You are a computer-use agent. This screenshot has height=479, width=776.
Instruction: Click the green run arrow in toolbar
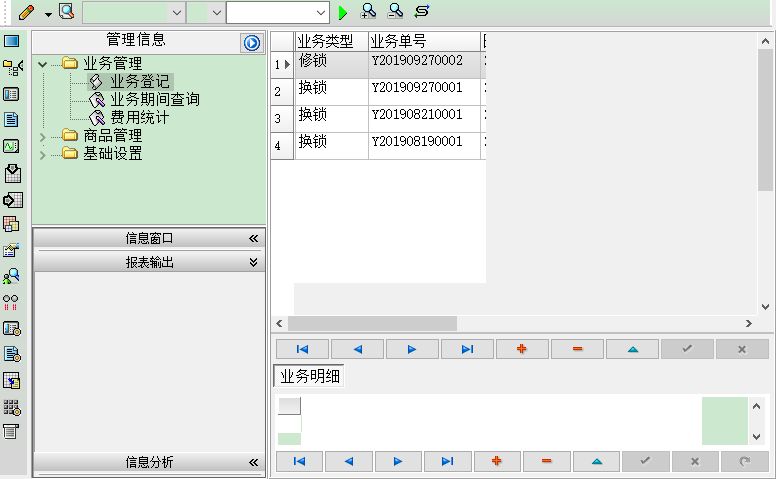click(x=342, y=12)
